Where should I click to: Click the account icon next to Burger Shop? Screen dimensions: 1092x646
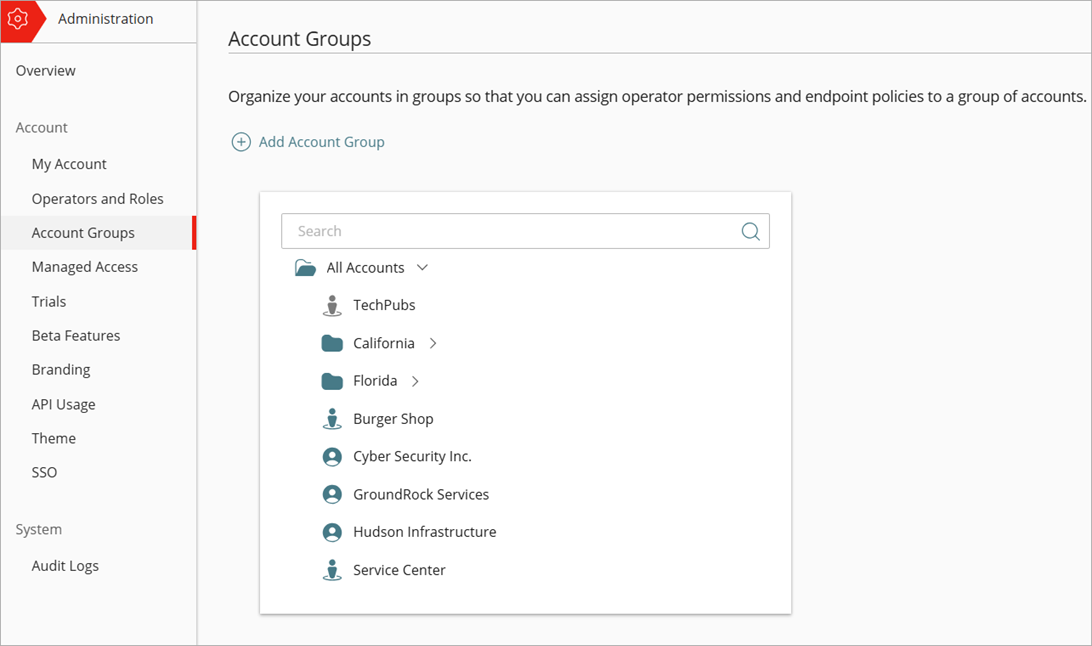332,418
